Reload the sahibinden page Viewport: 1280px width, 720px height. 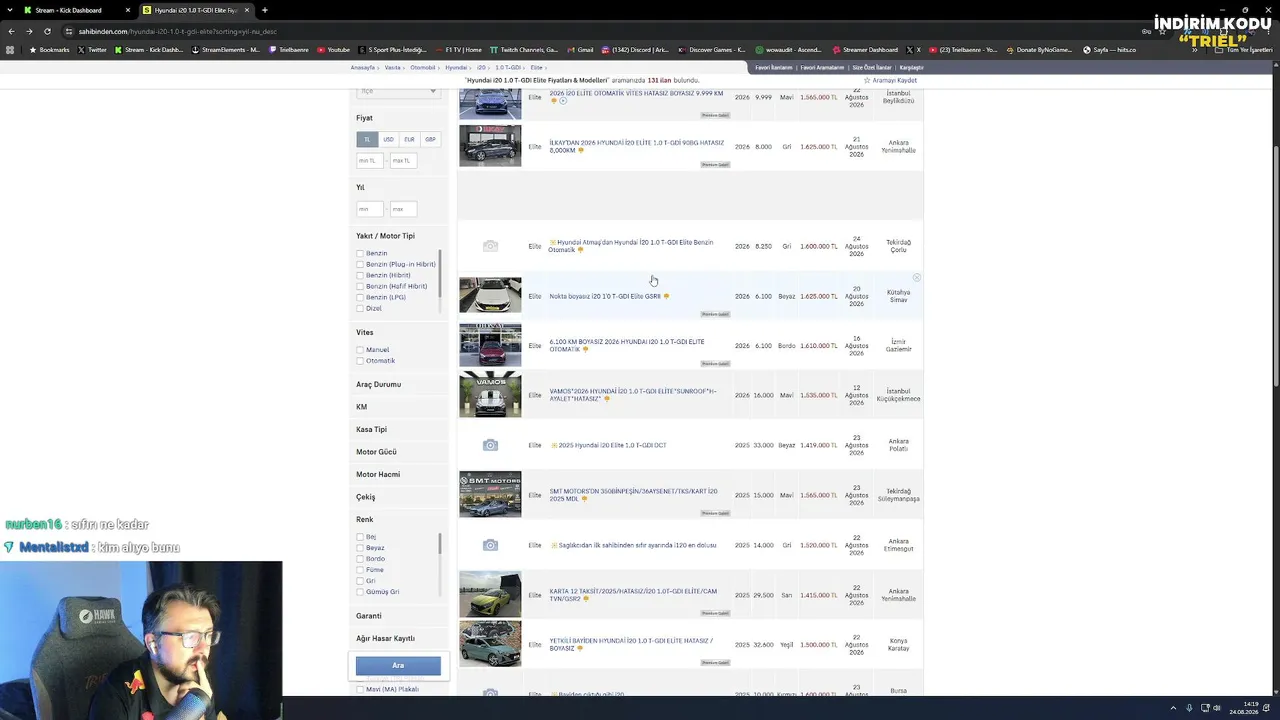click(47, 31)
